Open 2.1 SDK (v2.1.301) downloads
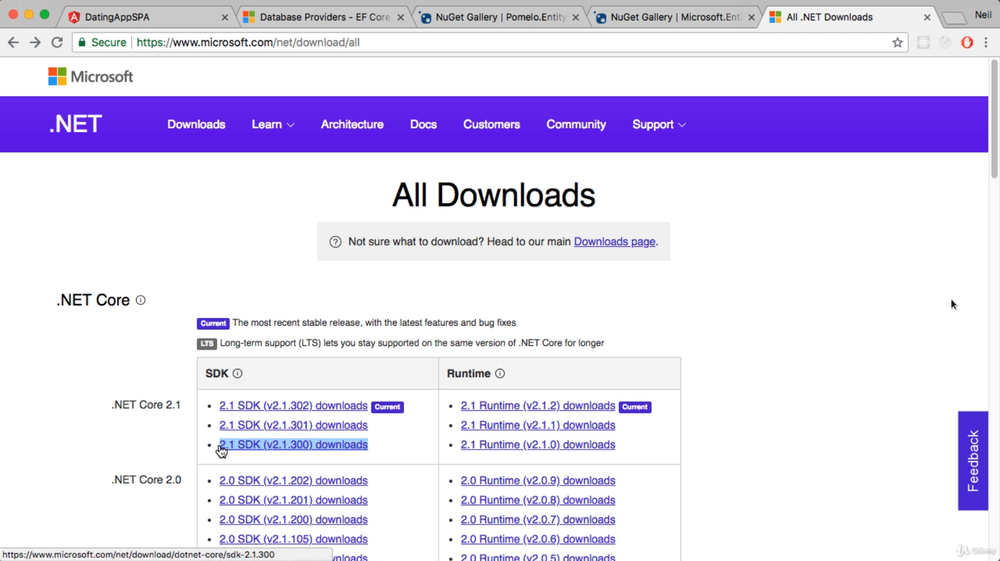 click(293, 425)
